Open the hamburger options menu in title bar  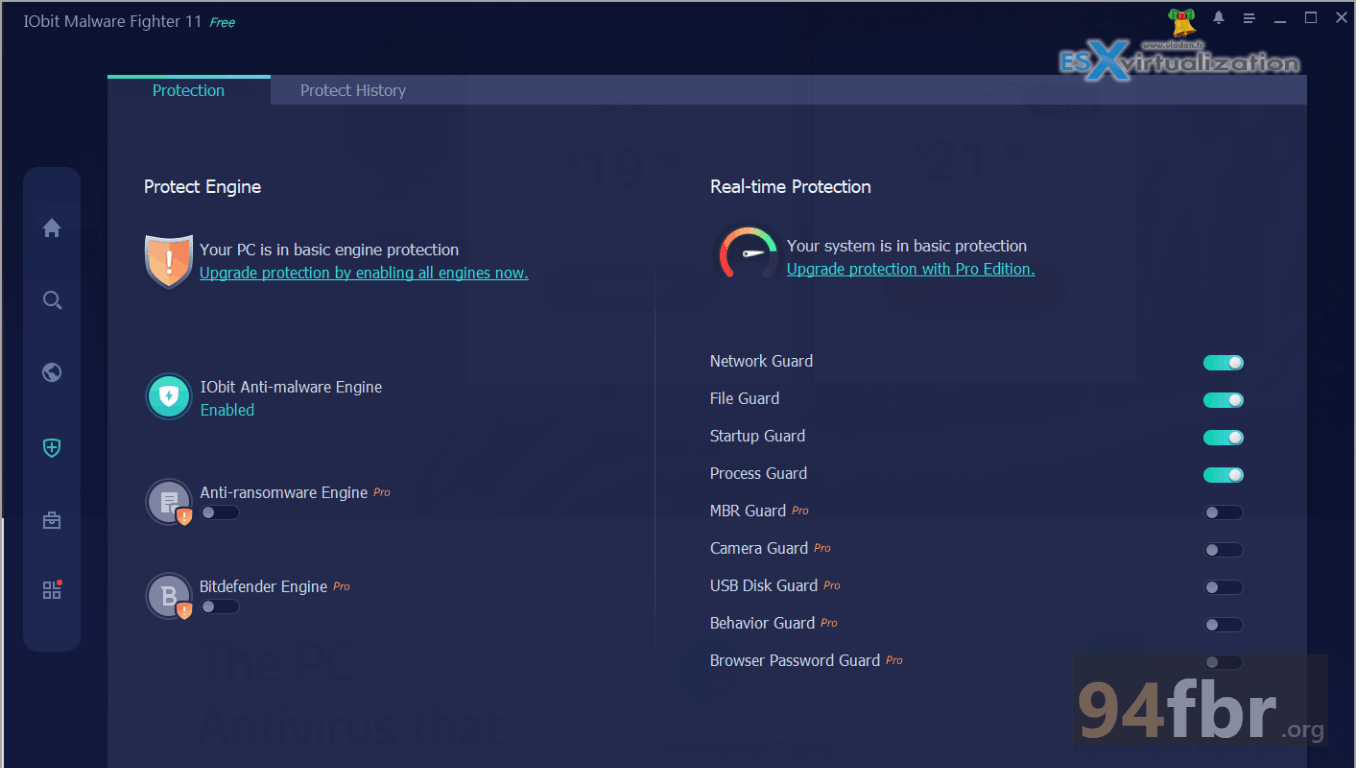pyautogui.click(x=1249, y=18)
